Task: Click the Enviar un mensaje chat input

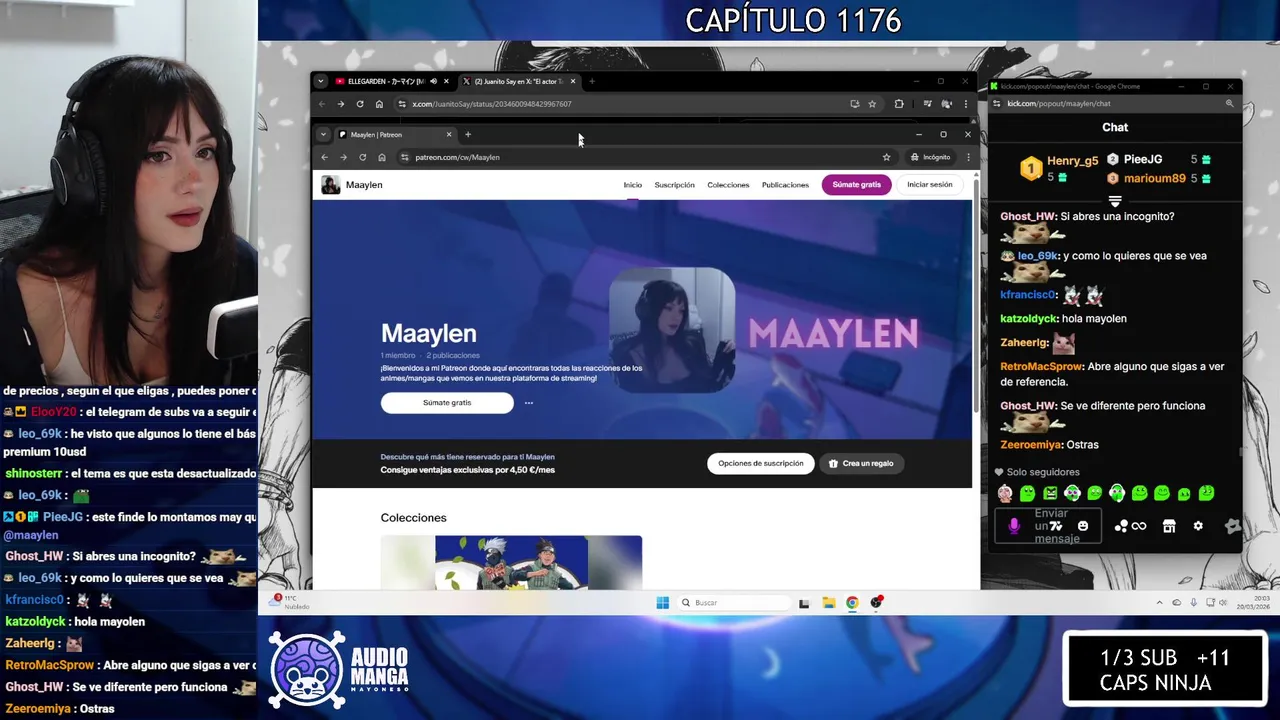Action: tap(1050, 526)
